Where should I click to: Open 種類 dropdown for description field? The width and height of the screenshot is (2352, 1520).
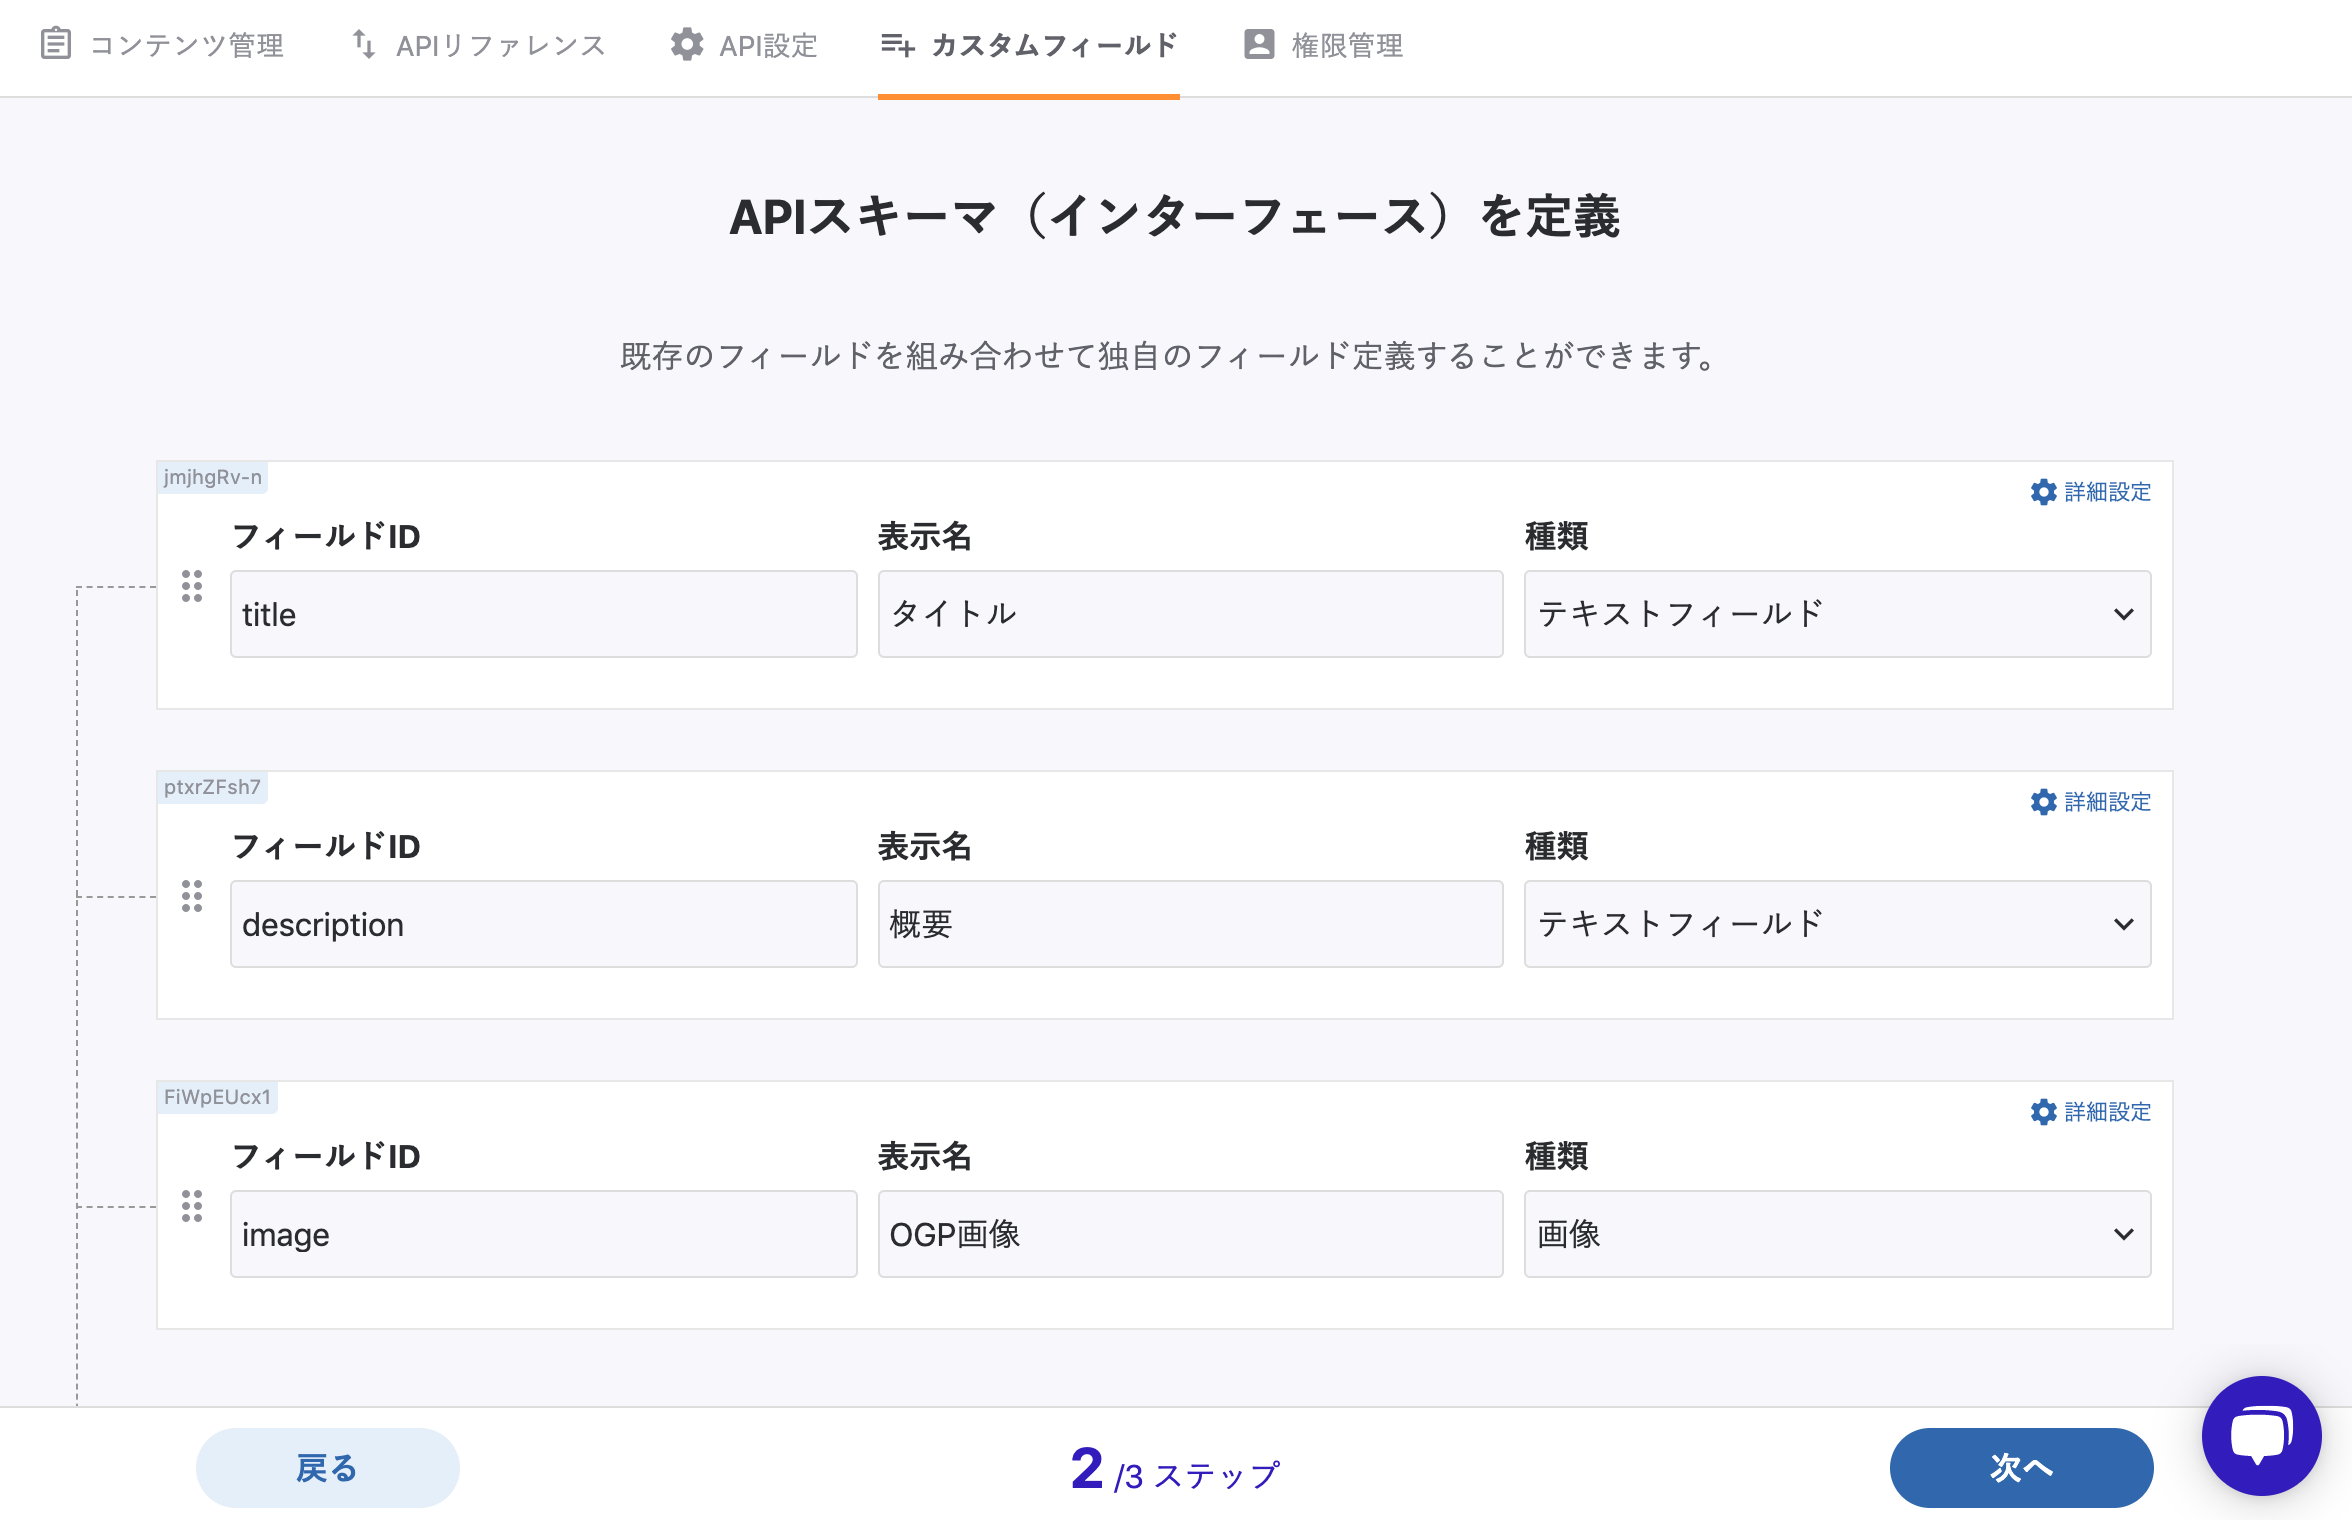(1836, 924)
